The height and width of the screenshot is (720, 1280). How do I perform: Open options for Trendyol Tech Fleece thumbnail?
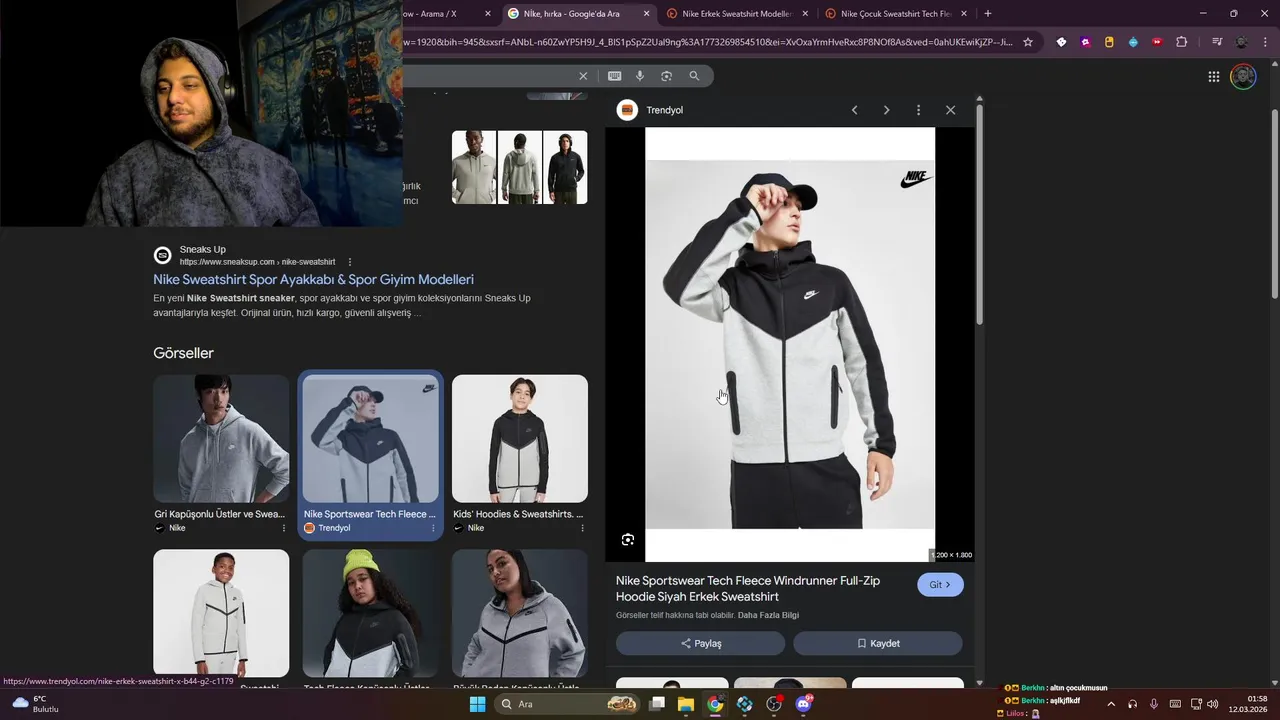pos(433,528)
